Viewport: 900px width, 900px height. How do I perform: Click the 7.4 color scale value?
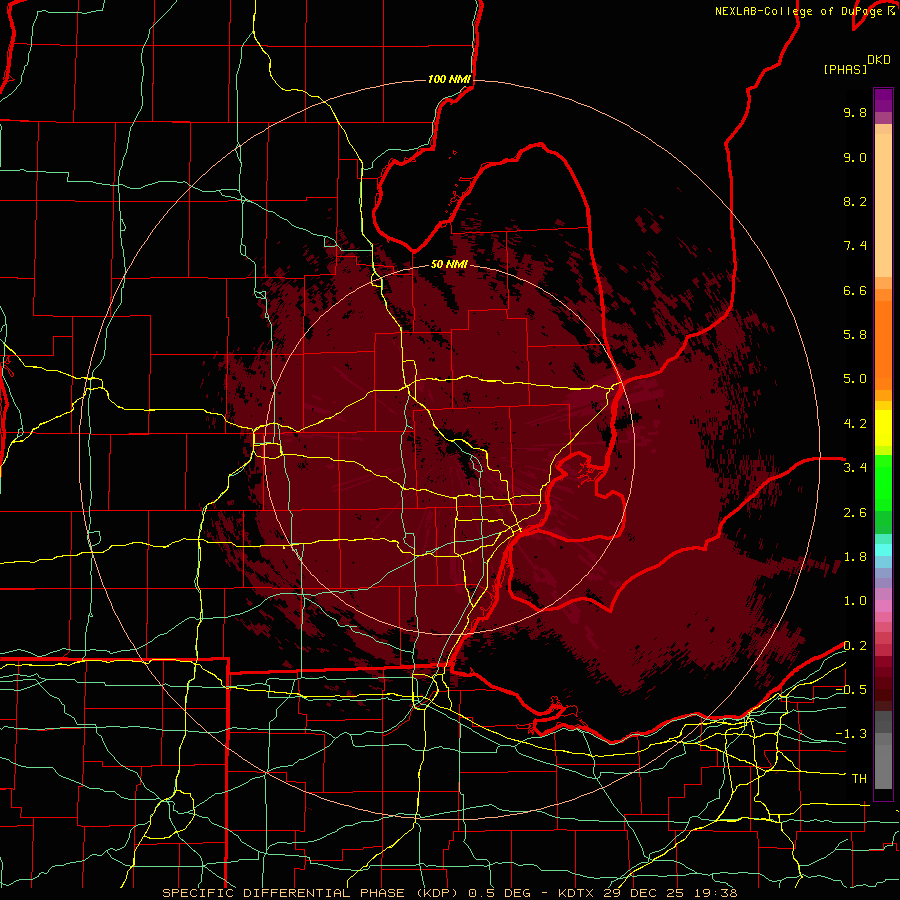point(855,246)
